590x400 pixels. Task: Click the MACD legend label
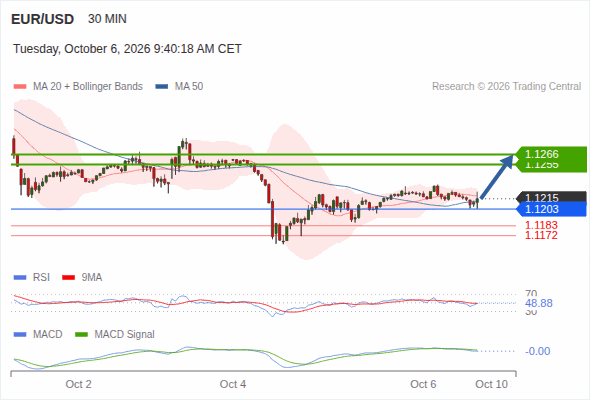[x=48, y=334]
